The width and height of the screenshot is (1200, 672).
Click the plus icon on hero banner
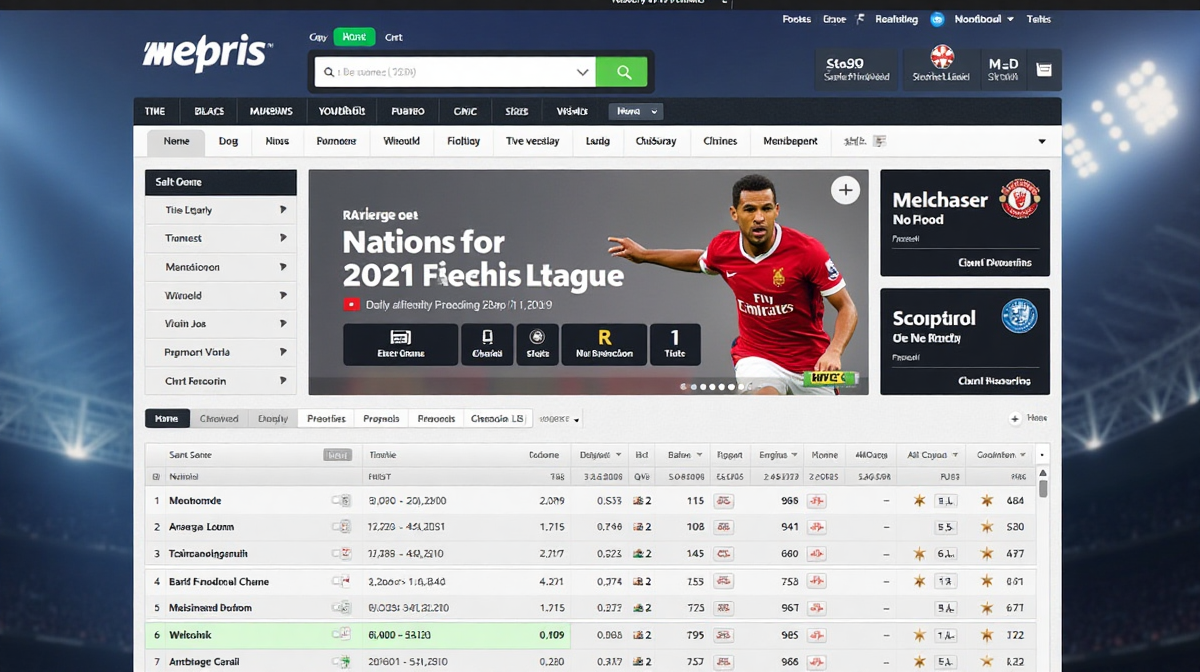point(845,190)
